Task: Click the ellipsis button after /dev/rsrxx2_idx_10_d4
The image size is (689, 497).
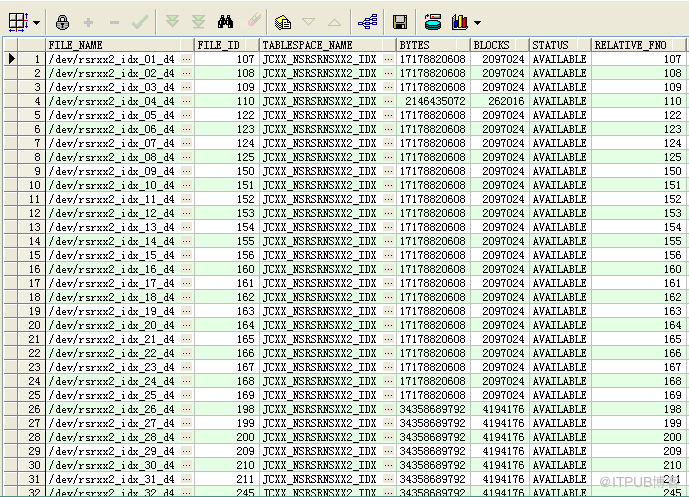Action: (x=187, y=185)
